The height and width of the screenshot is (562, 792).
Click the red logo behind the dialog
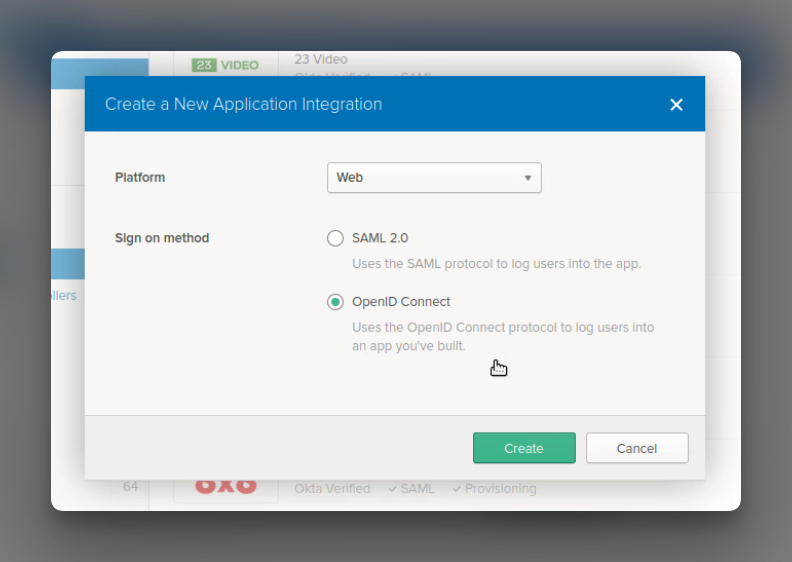click(226, 486)
